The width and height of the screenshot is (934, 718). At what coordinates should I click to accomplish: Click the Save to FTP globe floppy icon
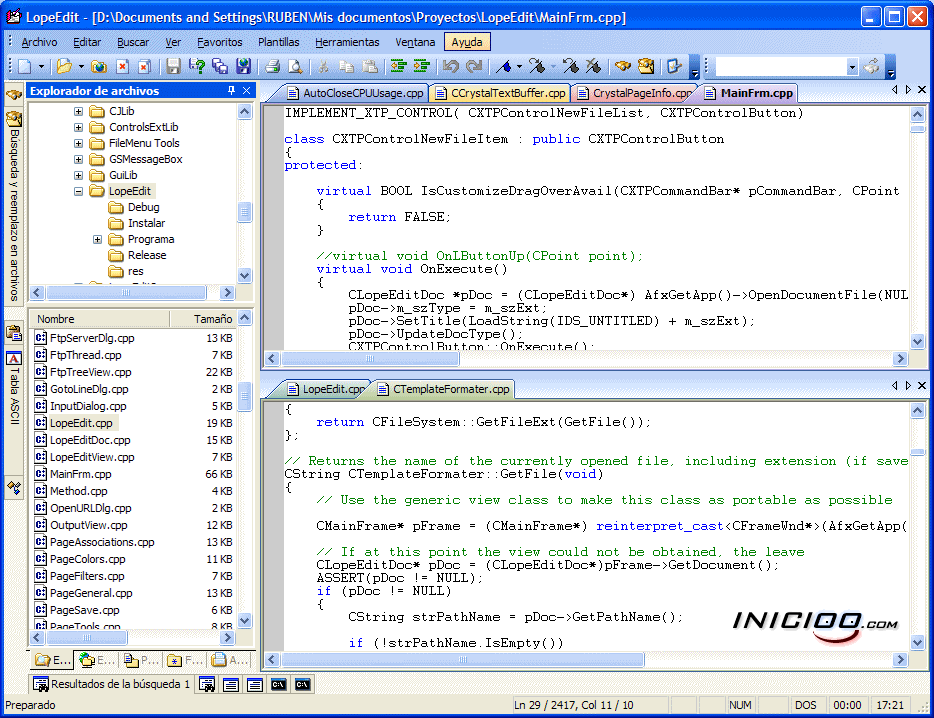click(x=243, y=66)
